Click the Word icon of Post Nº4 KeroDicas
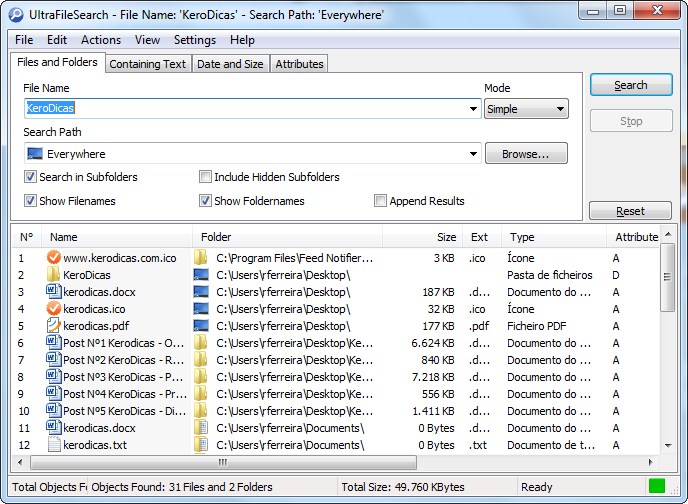 point(54,393)
